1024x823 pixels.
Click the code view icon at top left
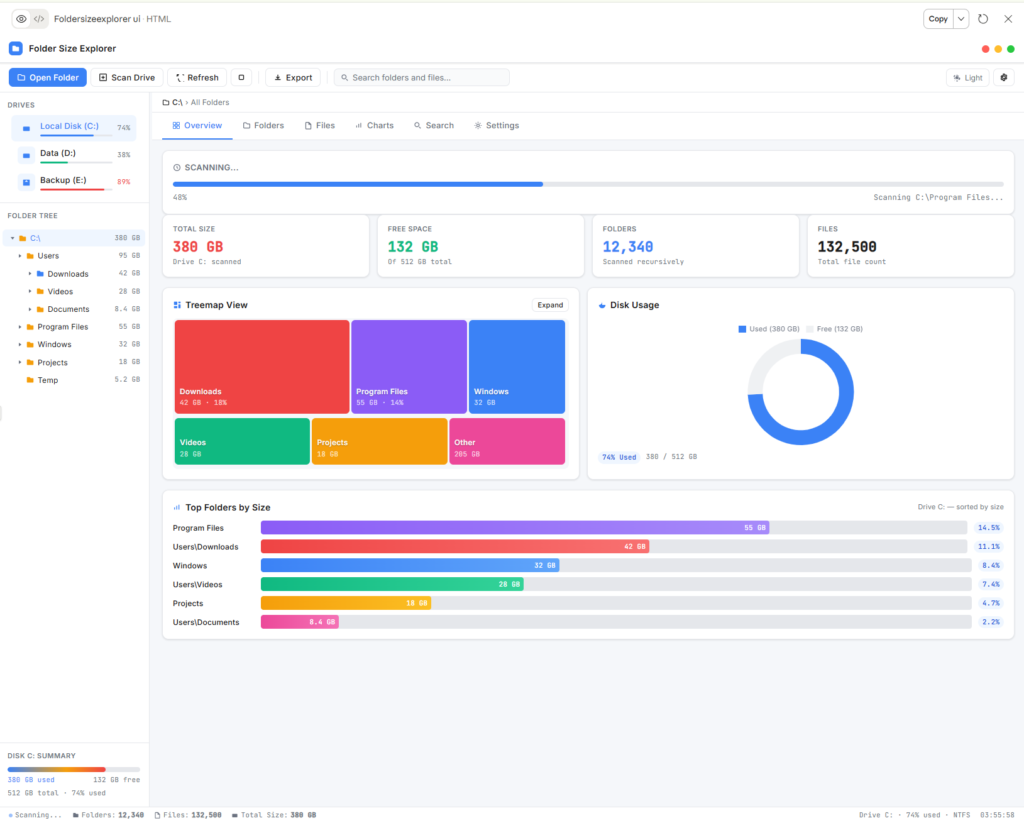37,18
